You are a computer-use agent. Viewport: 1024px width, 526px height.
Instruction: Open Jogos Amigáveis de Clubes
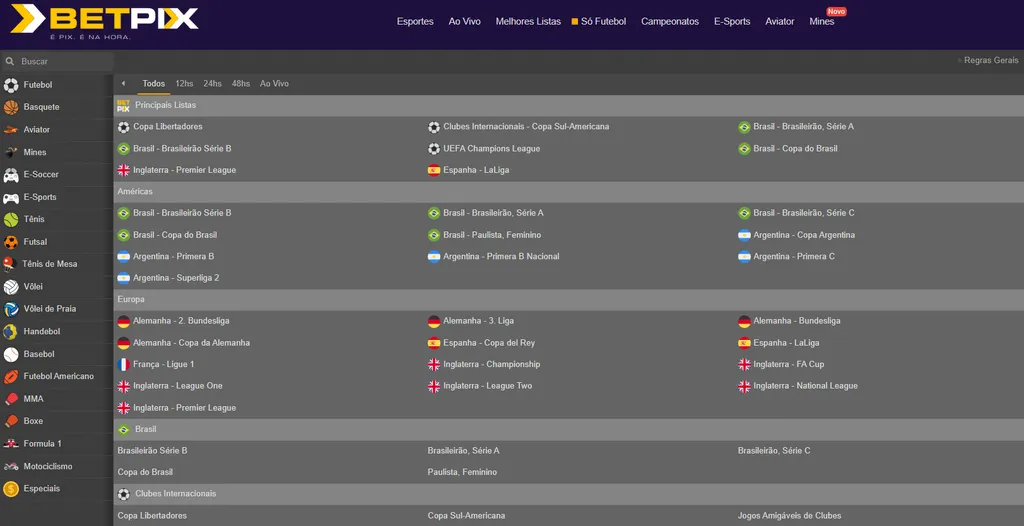point(790,516)
